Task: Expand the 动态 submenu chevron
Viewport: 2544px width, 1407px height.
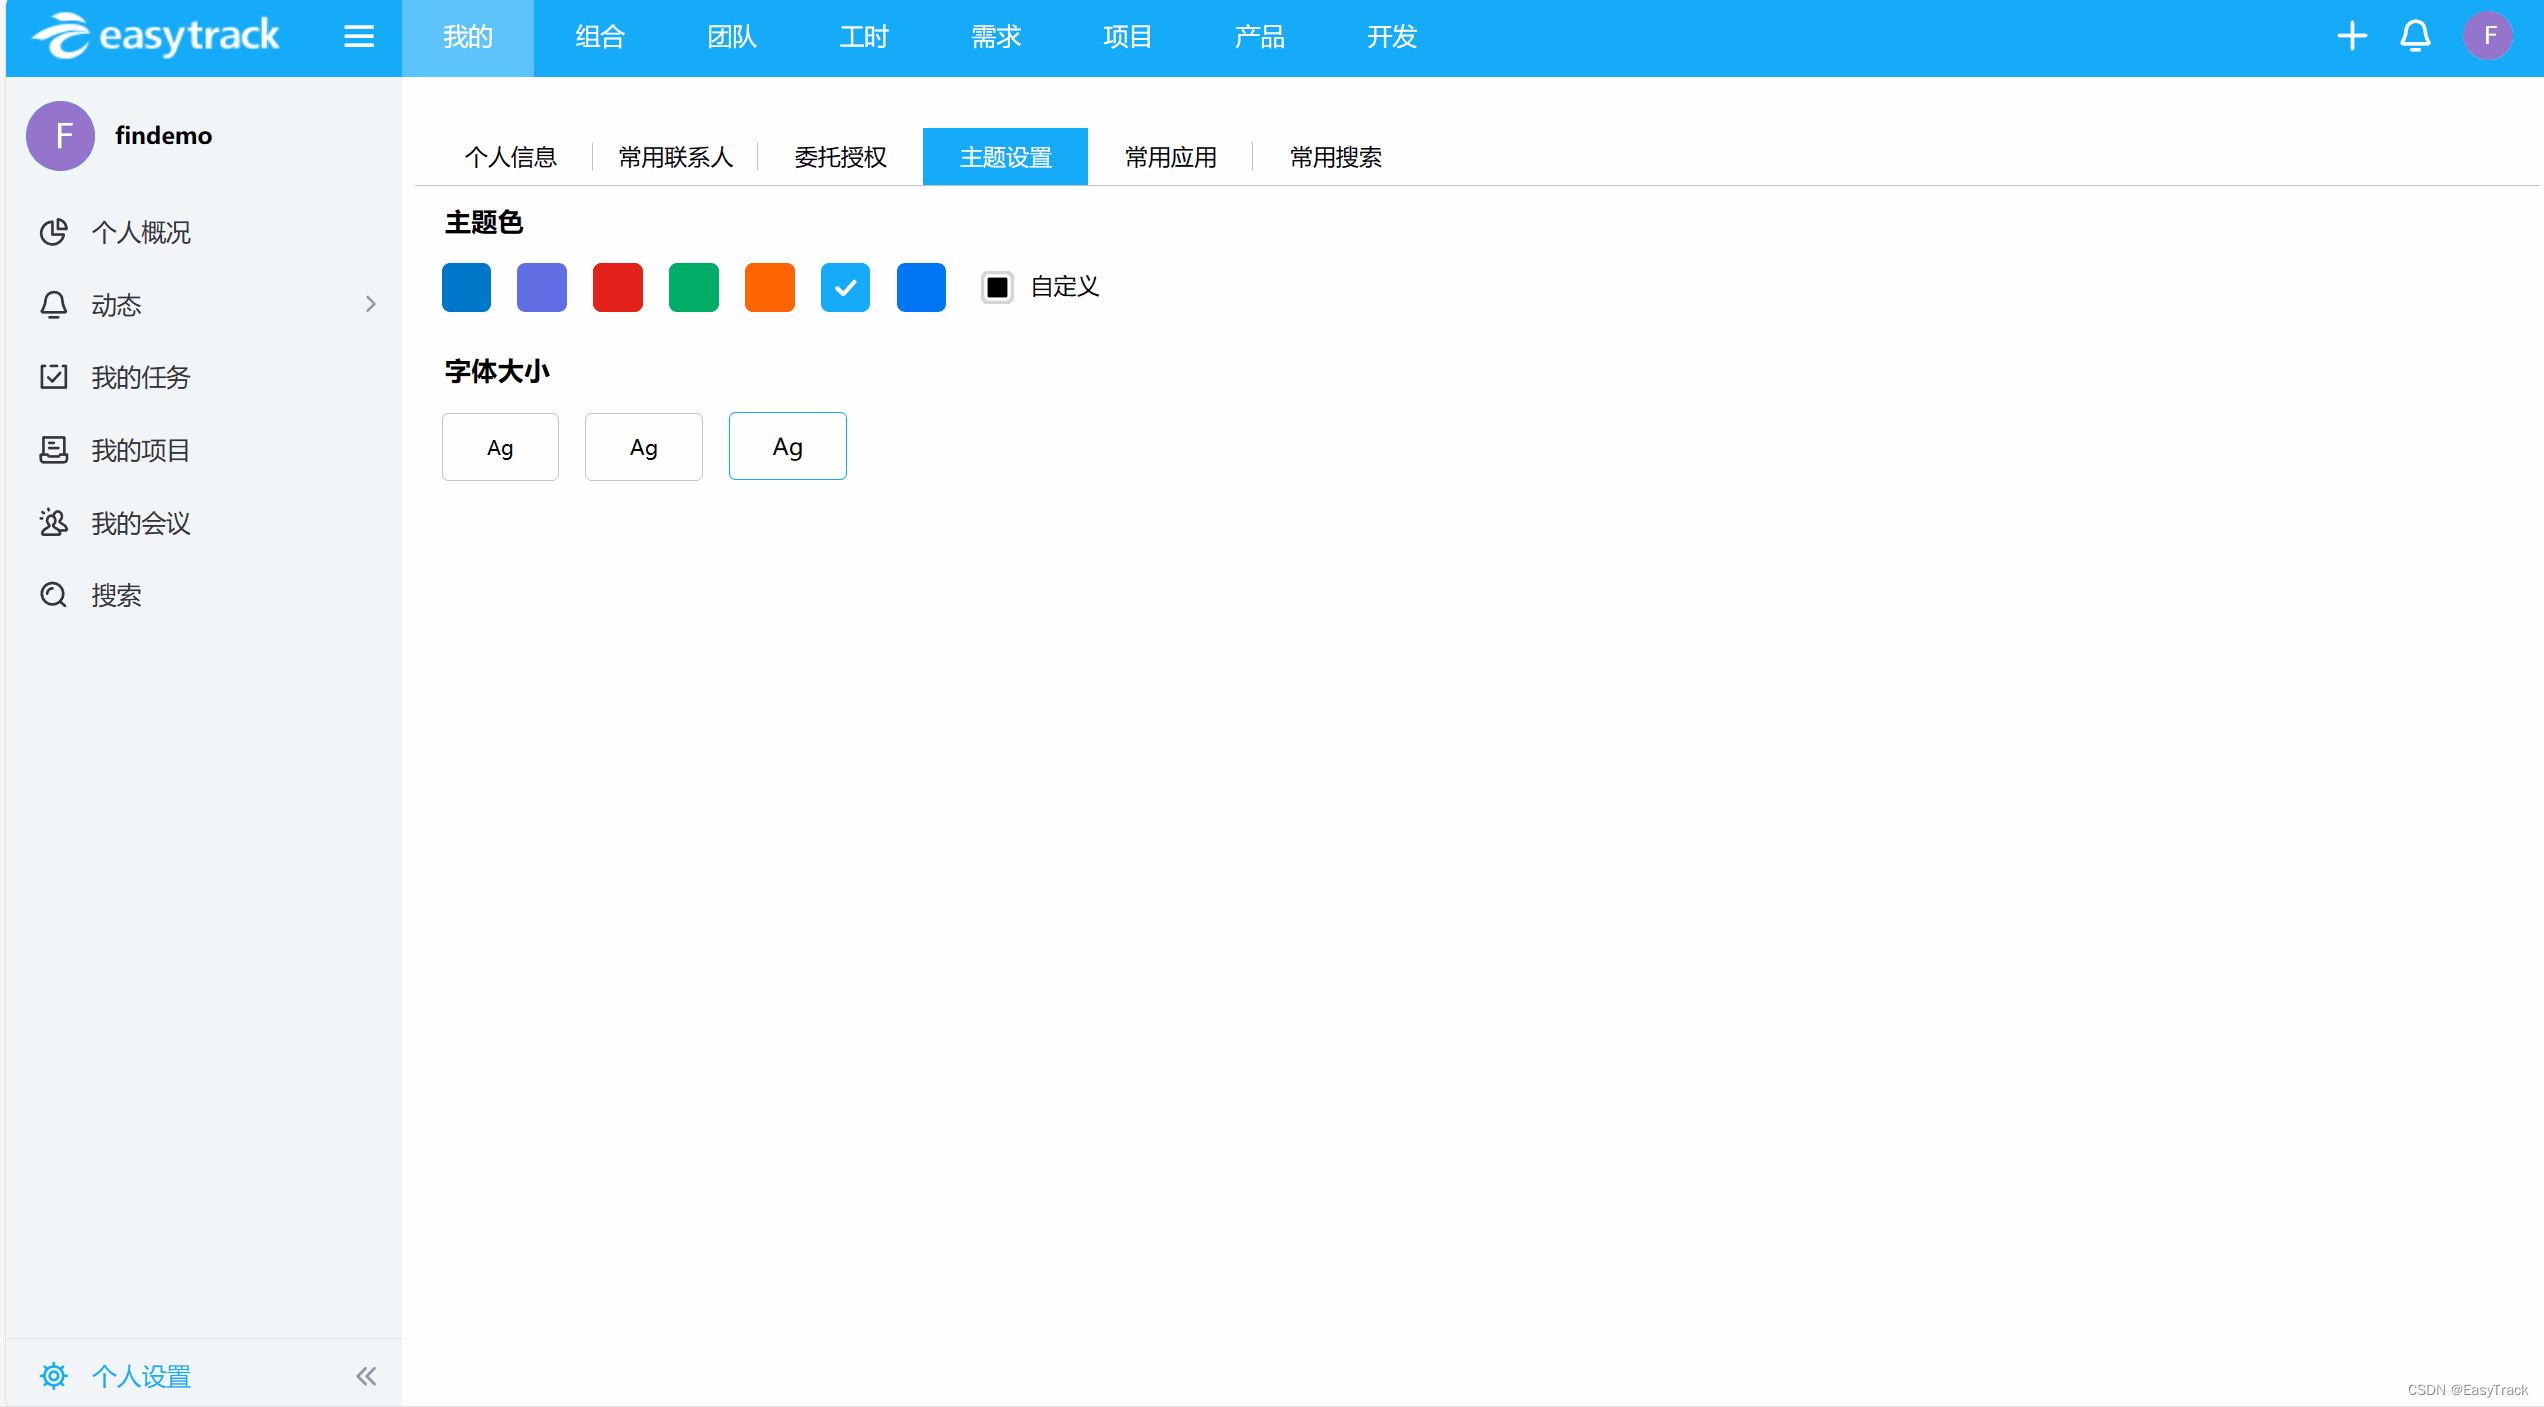Action: pyautogui.click(x=371, y=304)
